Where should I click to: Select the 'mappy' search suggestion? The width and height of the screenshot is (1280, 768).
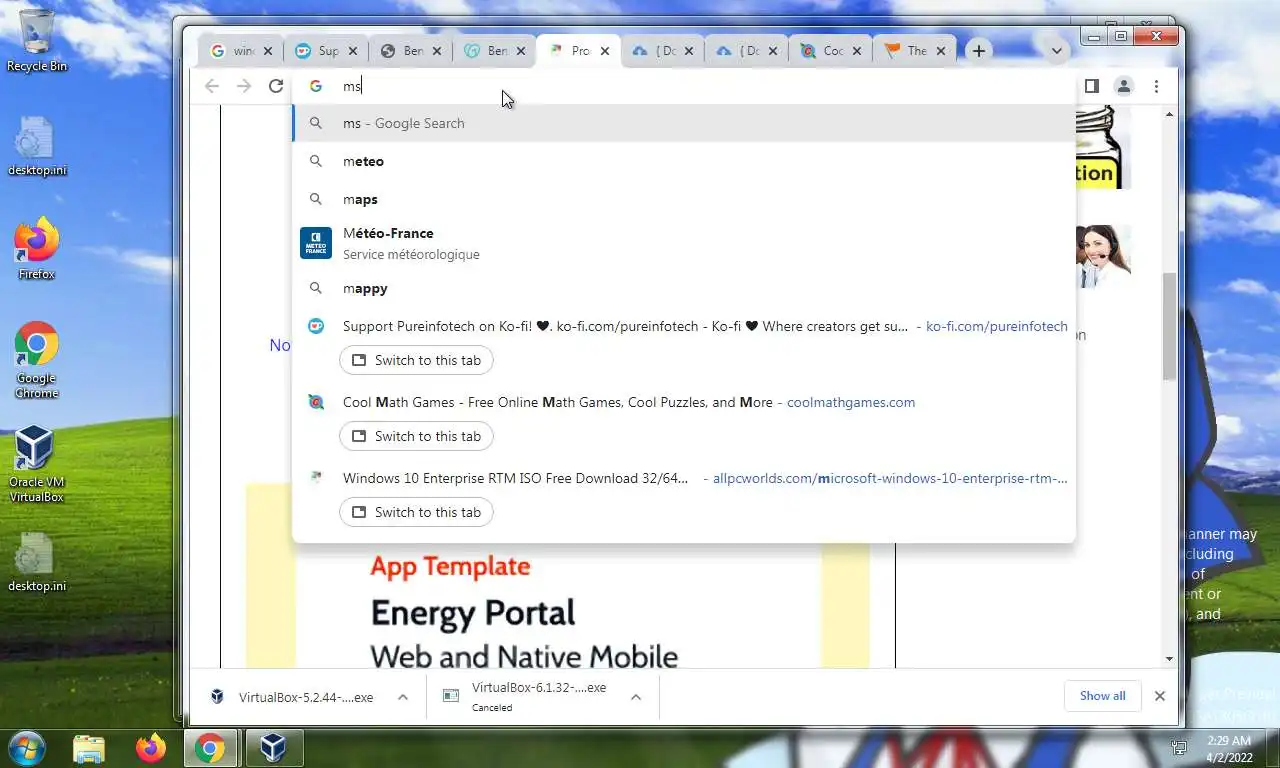tap(684, 288)
